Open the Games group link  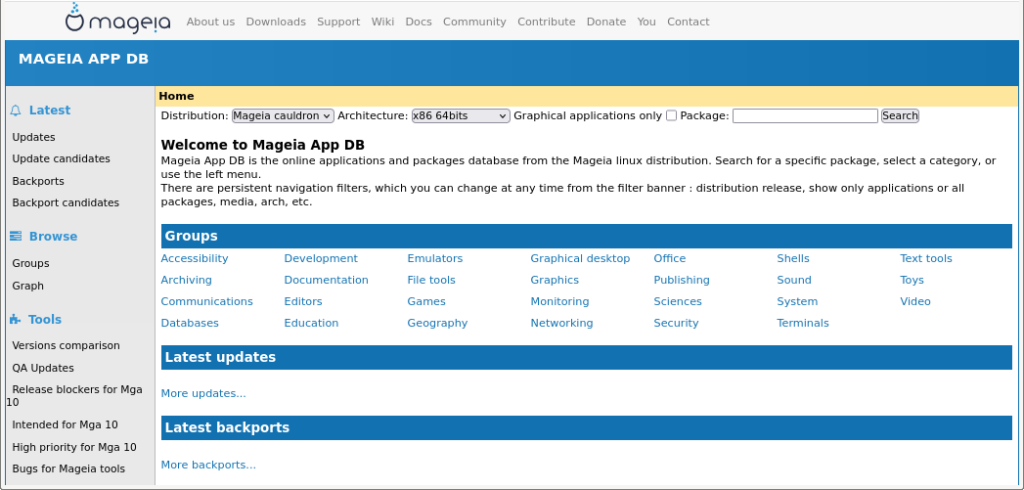(426, 301)
